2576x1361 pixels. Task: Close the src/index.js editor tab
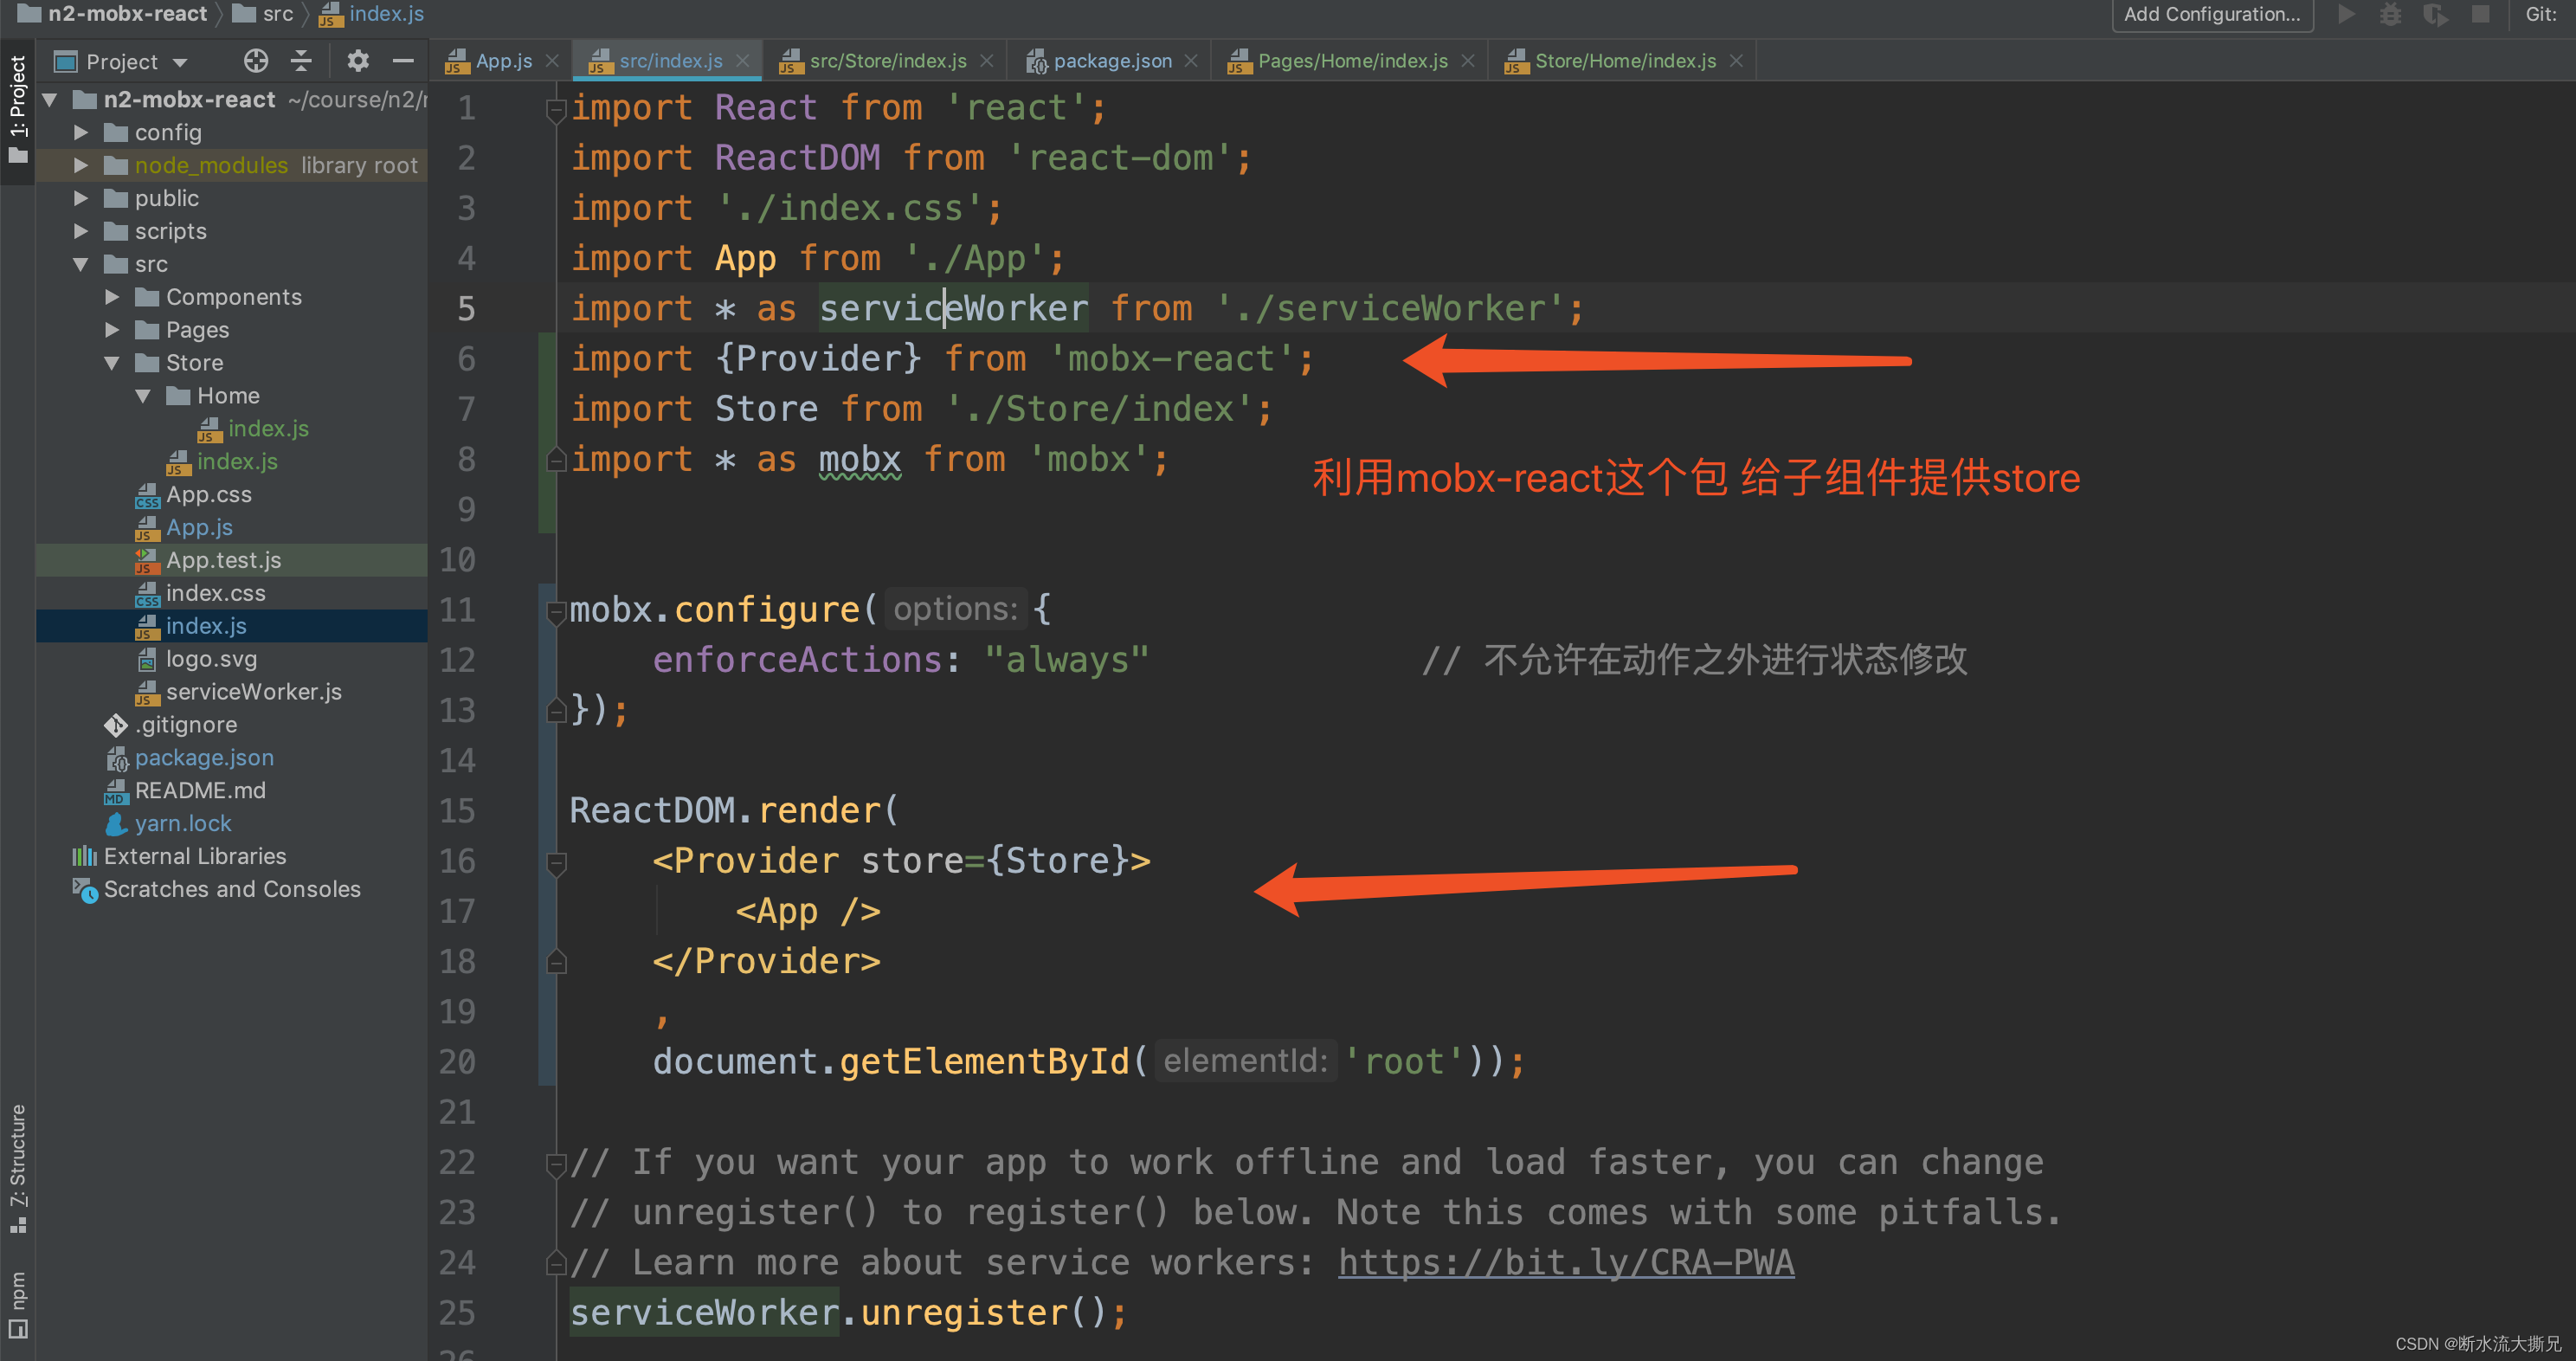742,61
